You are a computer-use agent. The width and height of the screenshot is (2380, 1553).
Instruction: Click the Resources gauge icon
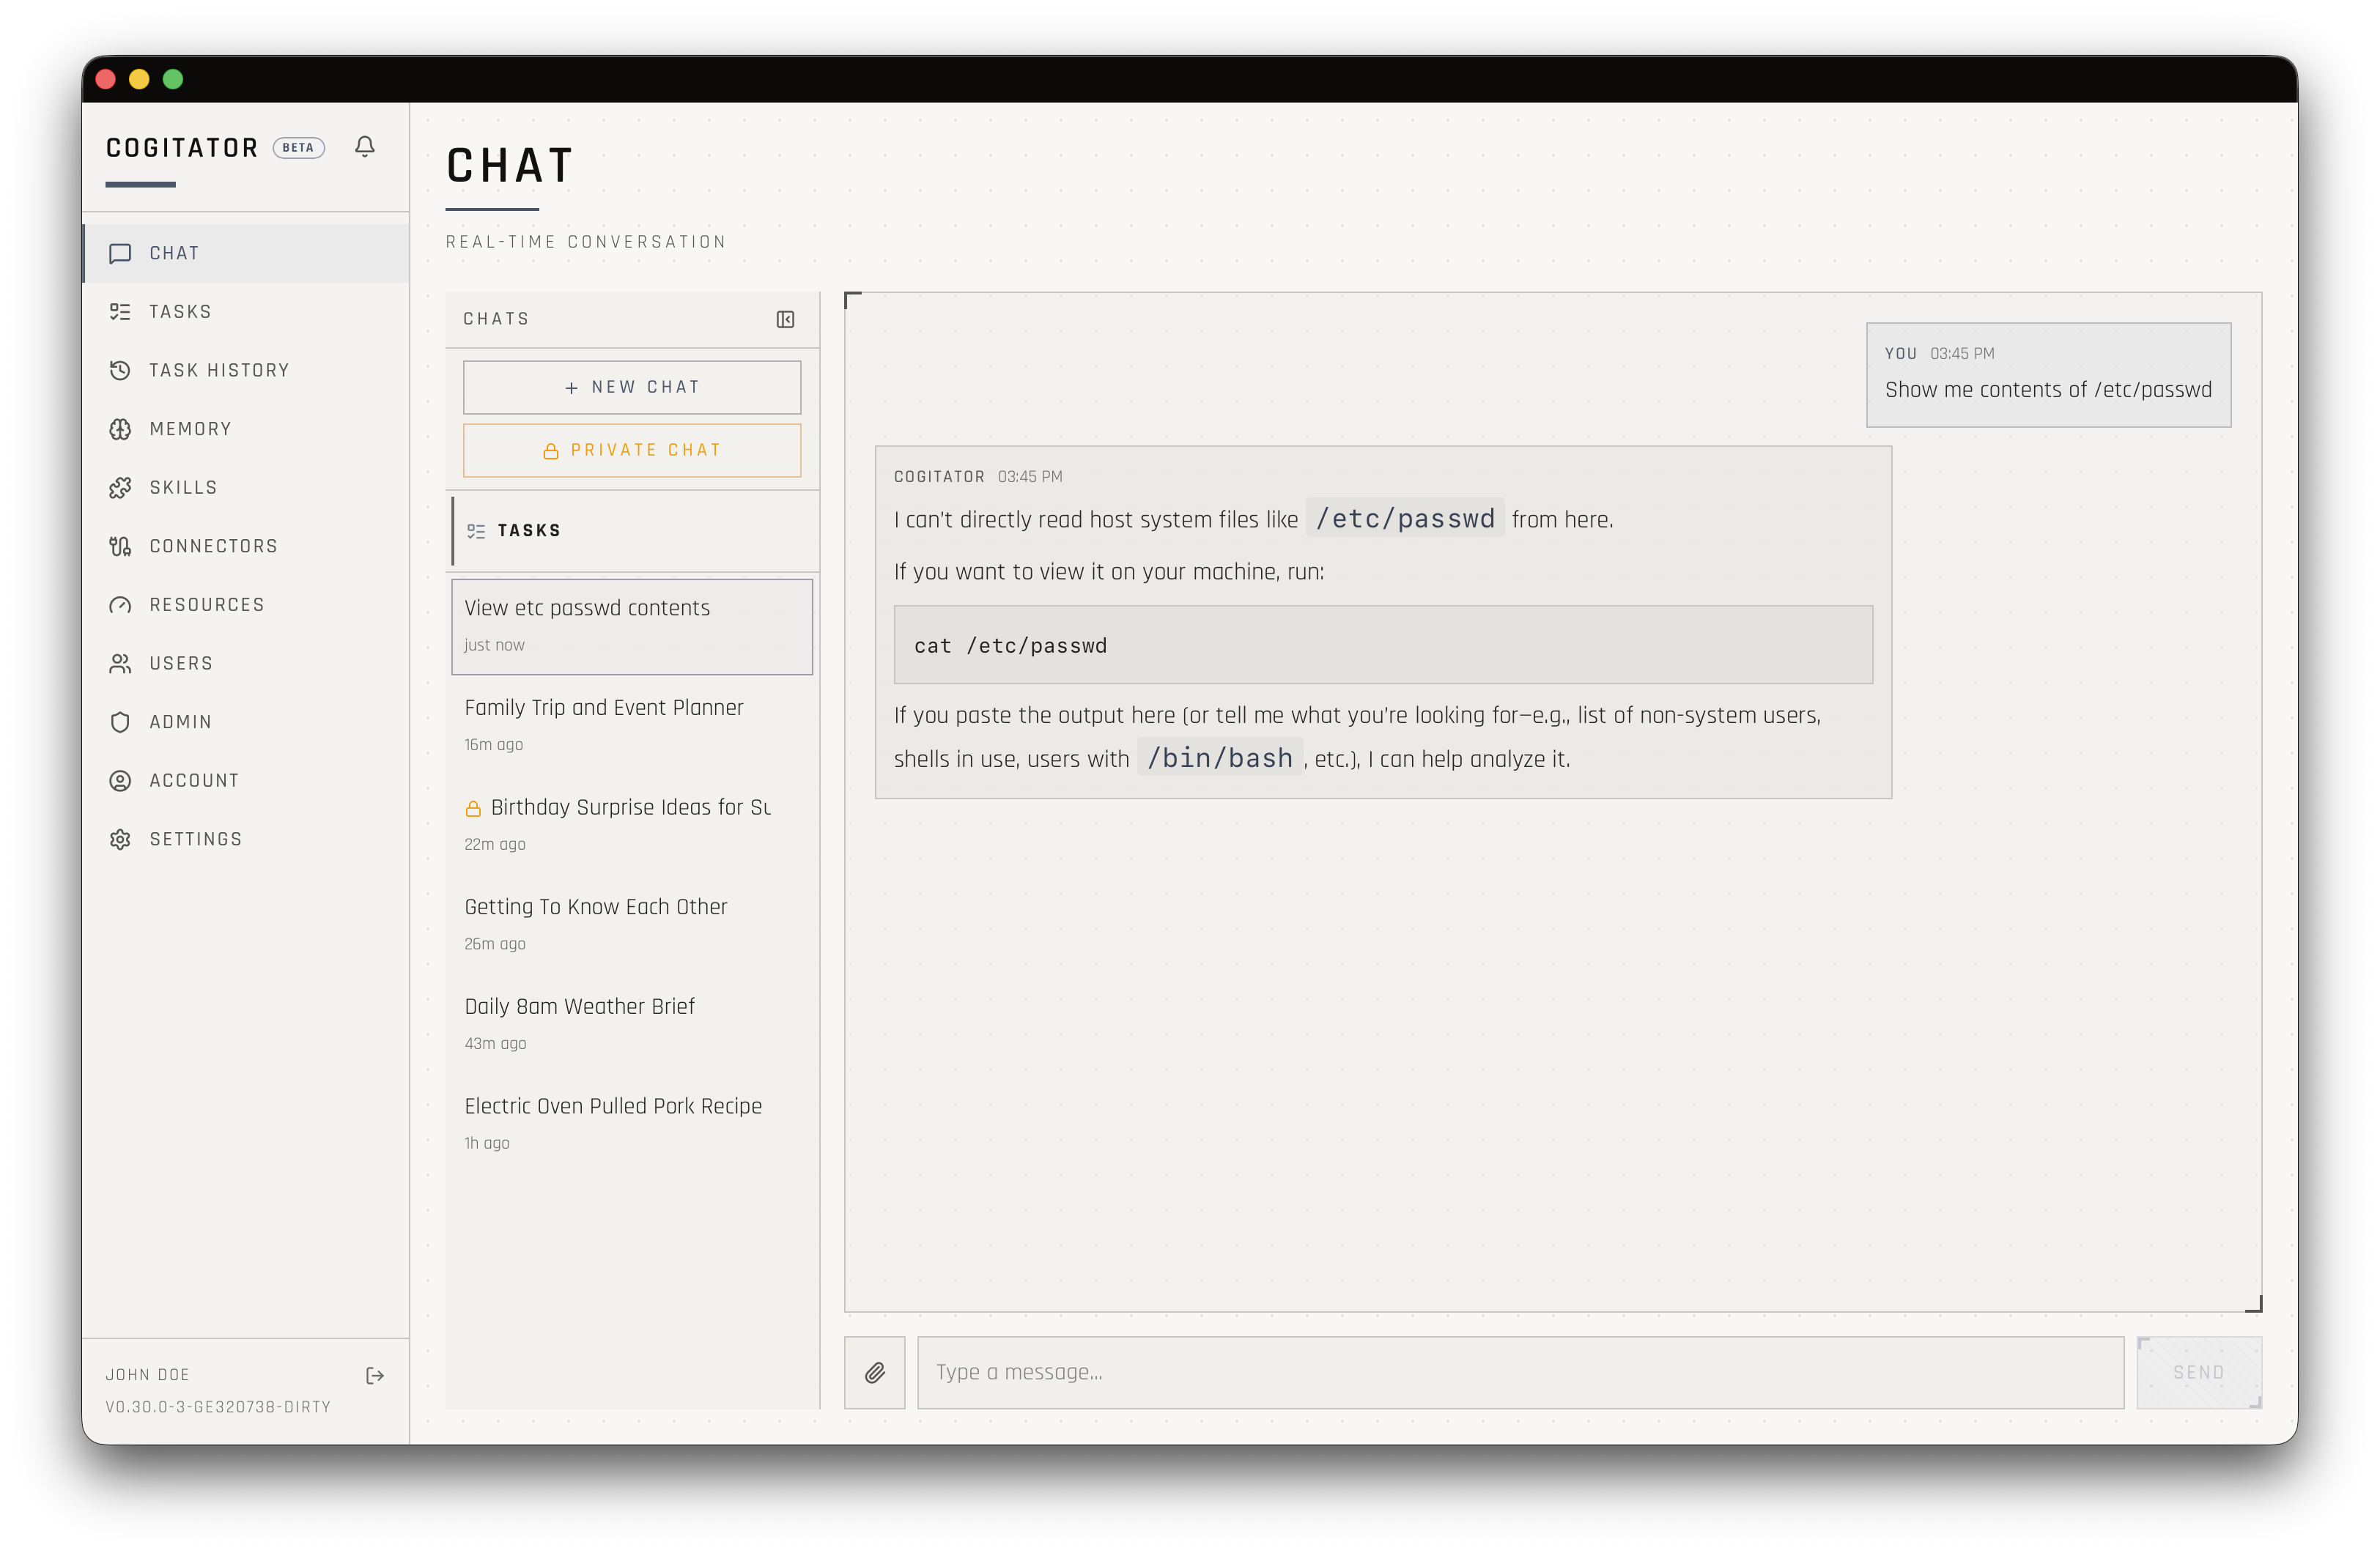120,605
